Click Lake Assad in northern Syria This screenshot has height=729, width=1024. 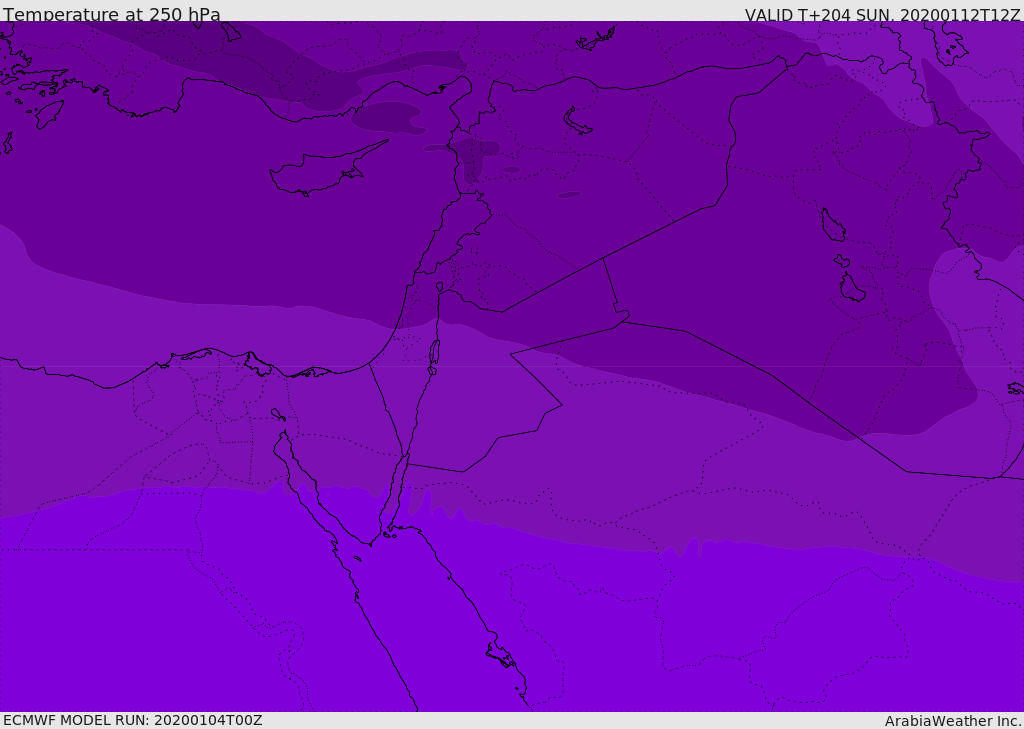pyautogui.click(x=577, y=121)
